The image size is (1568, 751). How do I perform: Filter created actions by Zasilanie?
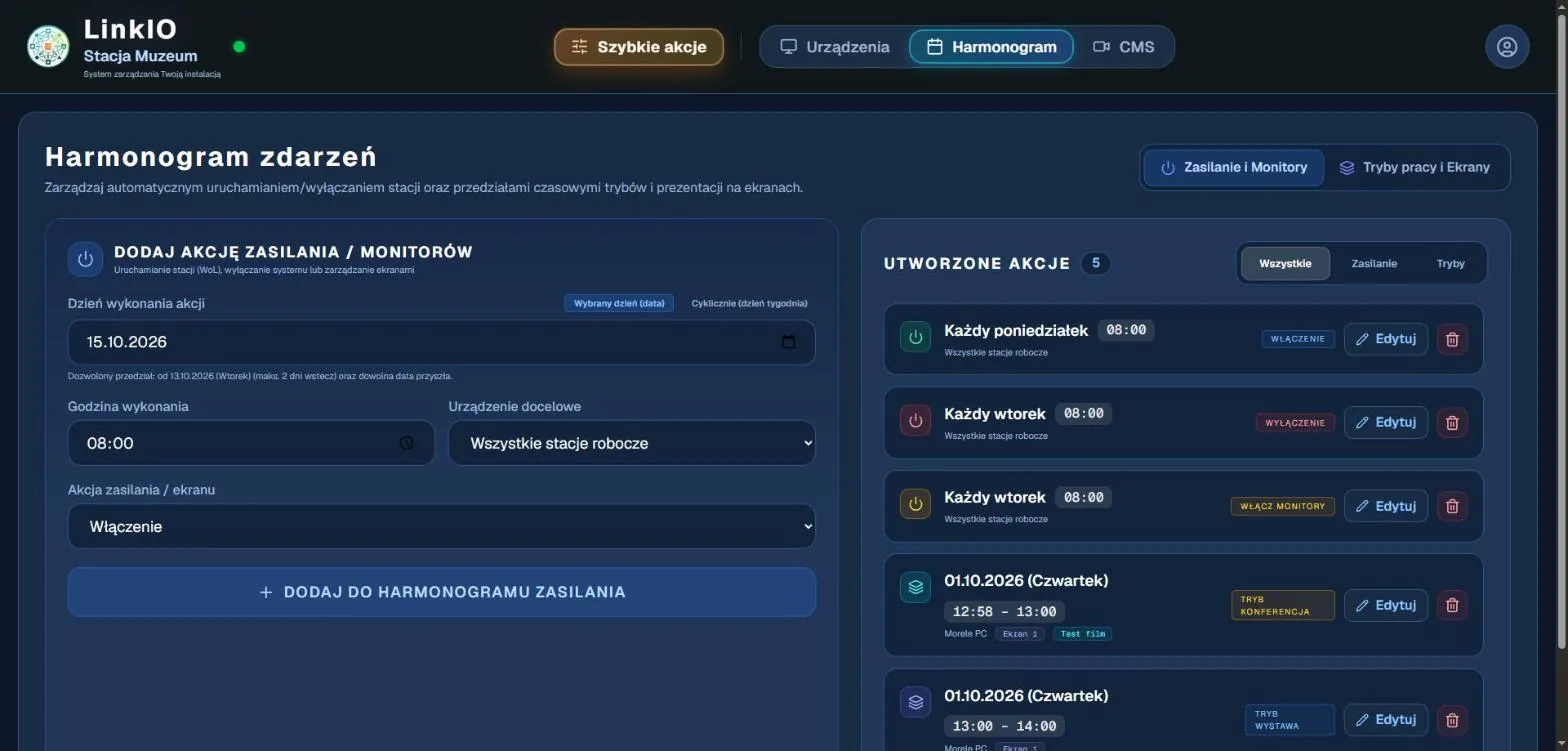pyautogui.click(x=1374, y=264)
